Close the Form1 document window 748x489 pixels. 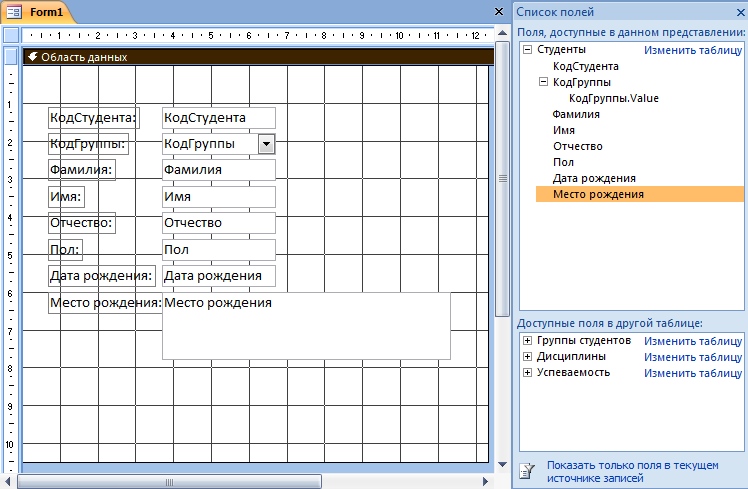click(499, 11)
